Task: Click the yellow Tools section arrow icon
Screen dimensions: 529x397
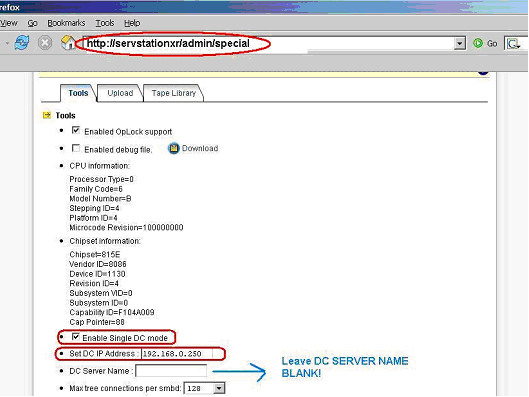Action: pyautogui.click(x=47, y=115)
